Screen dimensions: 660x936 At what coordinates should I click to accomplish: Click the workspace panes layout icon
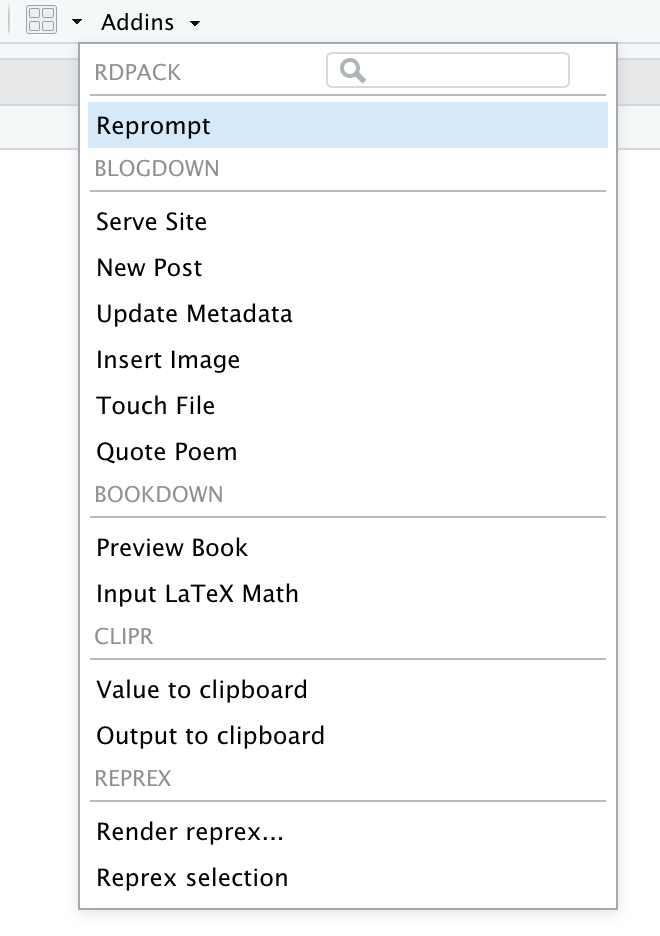tap(41, 19)
